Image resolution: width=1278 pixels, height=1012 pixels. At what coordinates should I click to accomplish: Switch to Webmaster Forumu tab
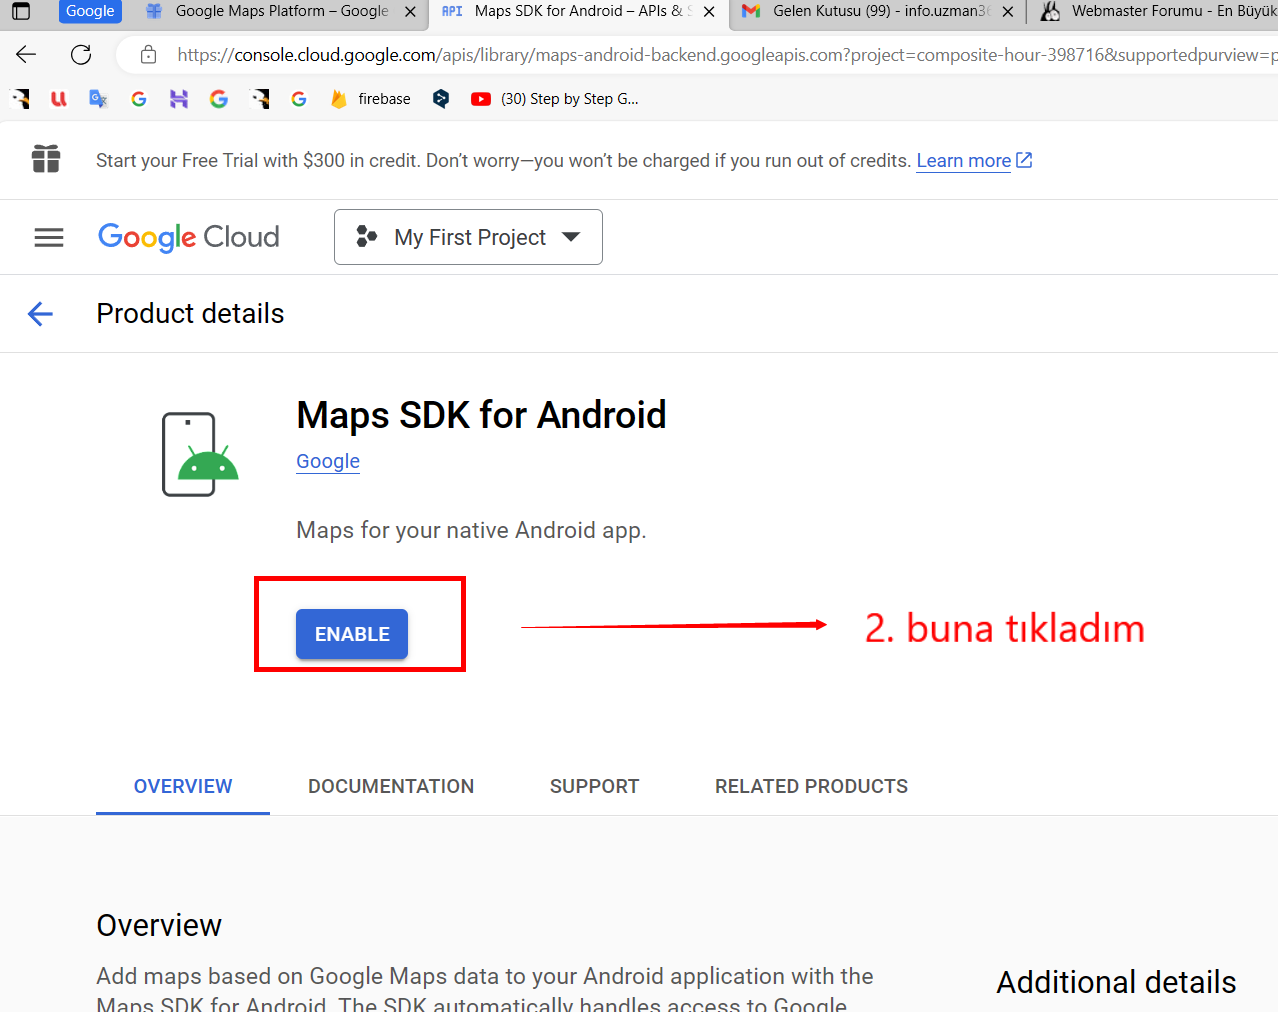coord(1160,11)
